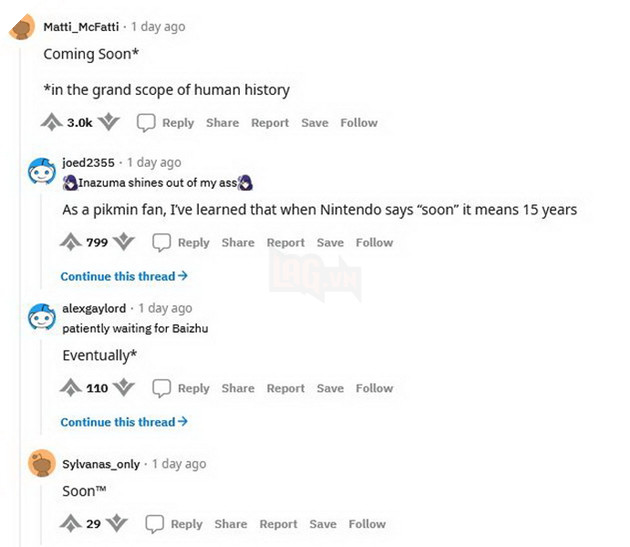Continue this thread under alexgaylord's comment
Image resolution: width=630 pixels, height=547 pixels.
click(x=124, y=422)
